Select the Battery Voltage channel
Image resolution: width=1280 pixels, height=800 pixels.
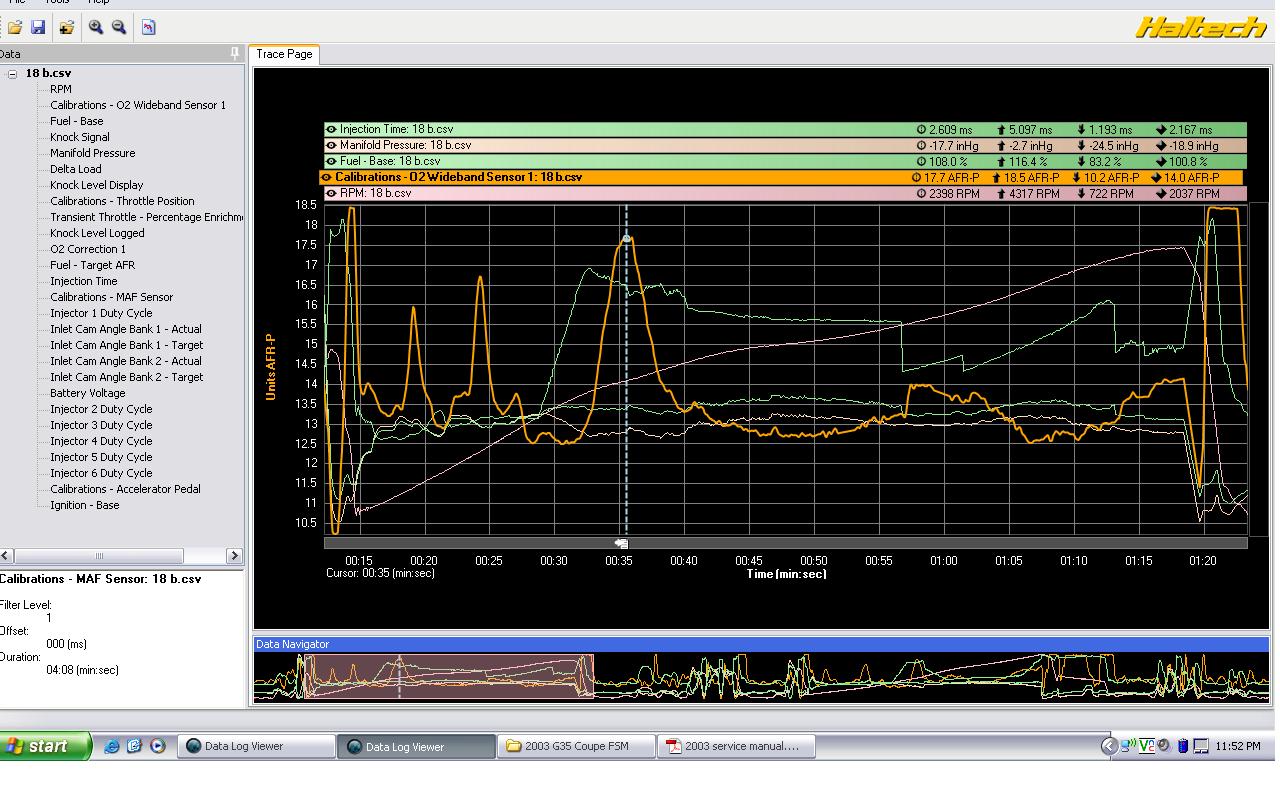88,393
